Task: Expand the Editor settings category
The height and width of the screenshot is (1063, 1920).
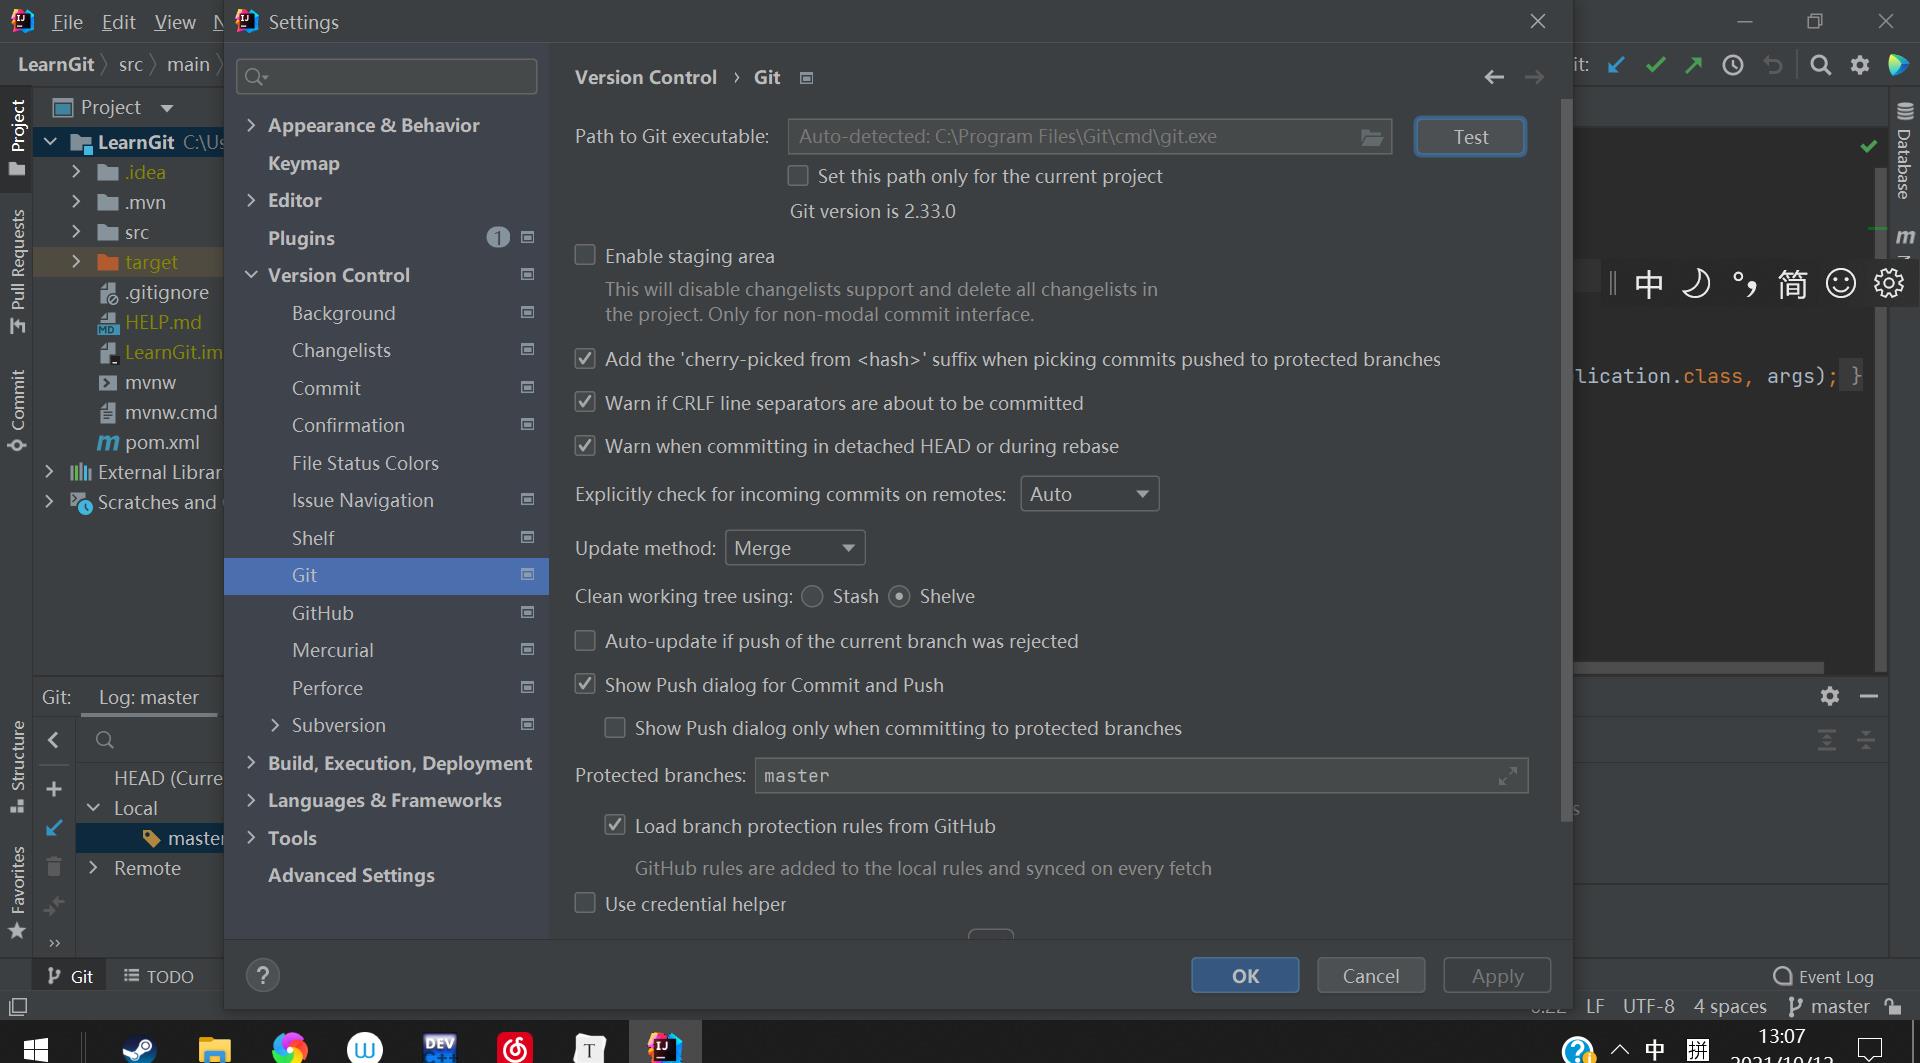Action: (x=251, y=200)
